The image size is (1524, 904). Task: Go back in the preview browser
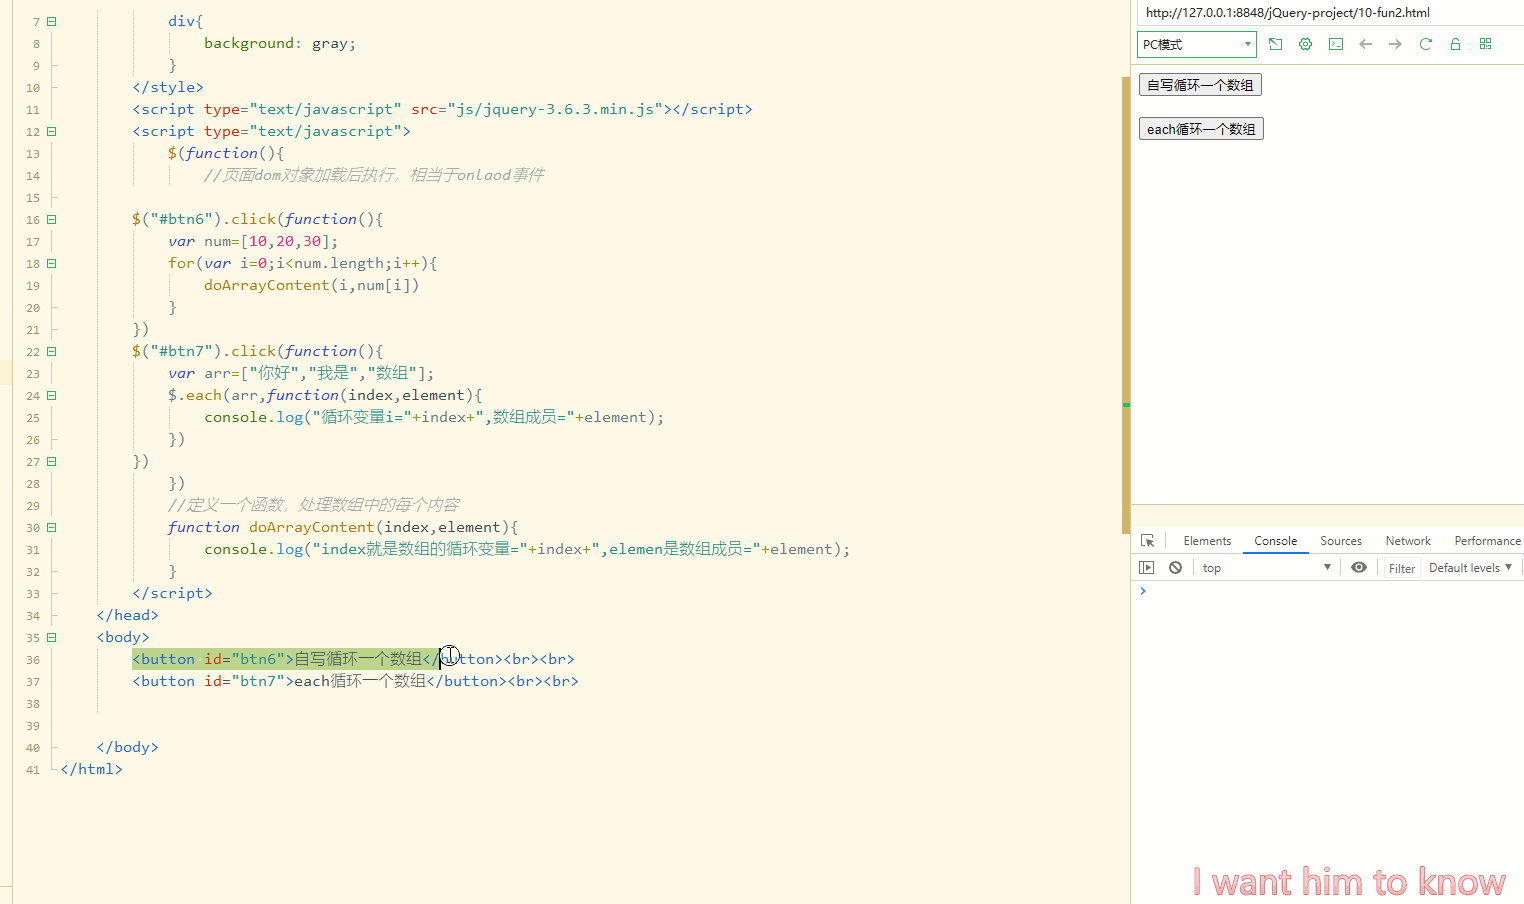[1365, 44]
